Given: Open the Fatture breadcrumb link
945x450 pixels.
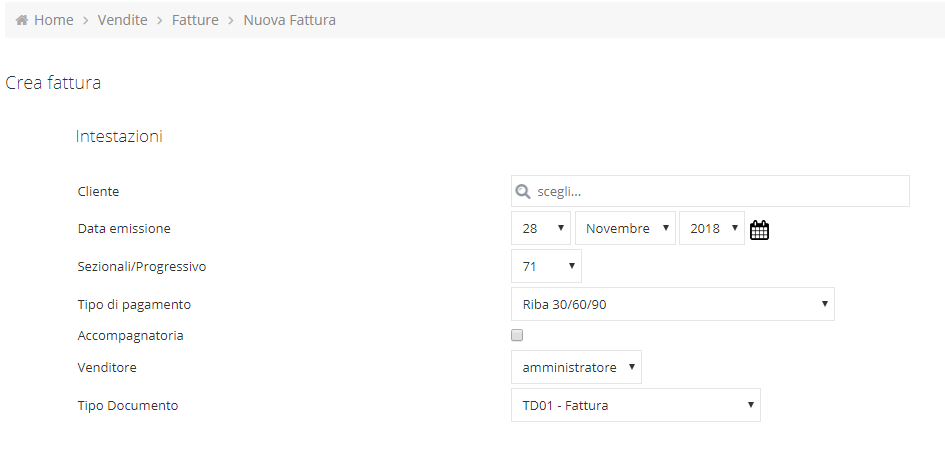Looking at the screenshot, I should pos(195,20).
